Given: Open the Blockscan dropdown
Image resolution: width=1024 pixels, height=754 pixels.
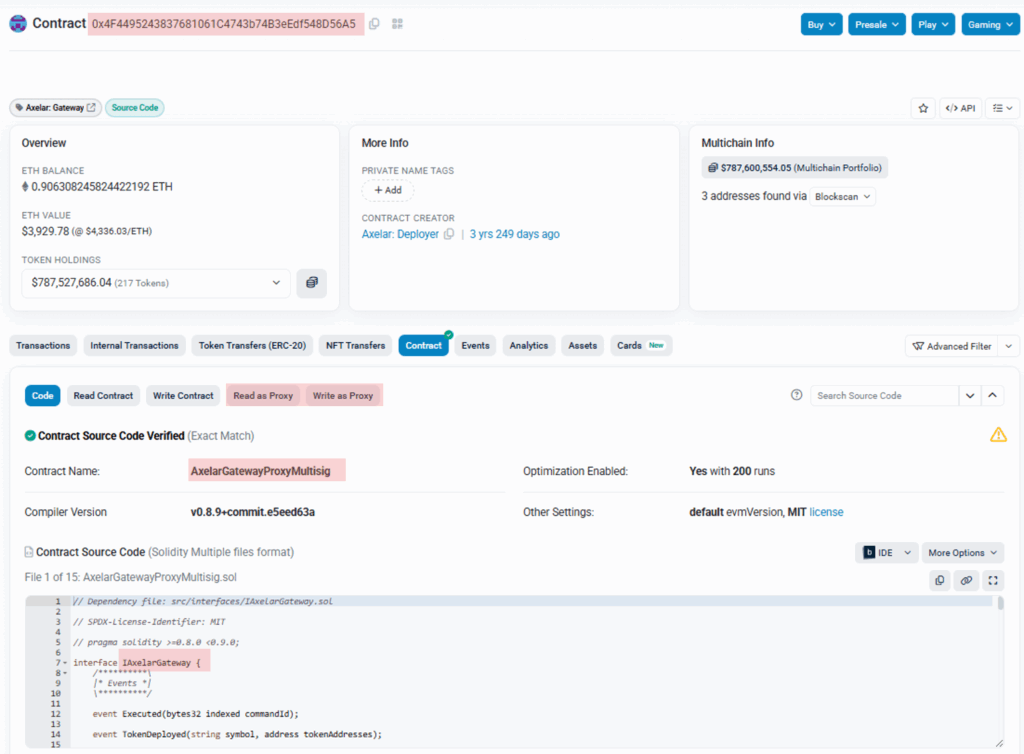Looking at the screenshot, I should (x=842, y=197).
